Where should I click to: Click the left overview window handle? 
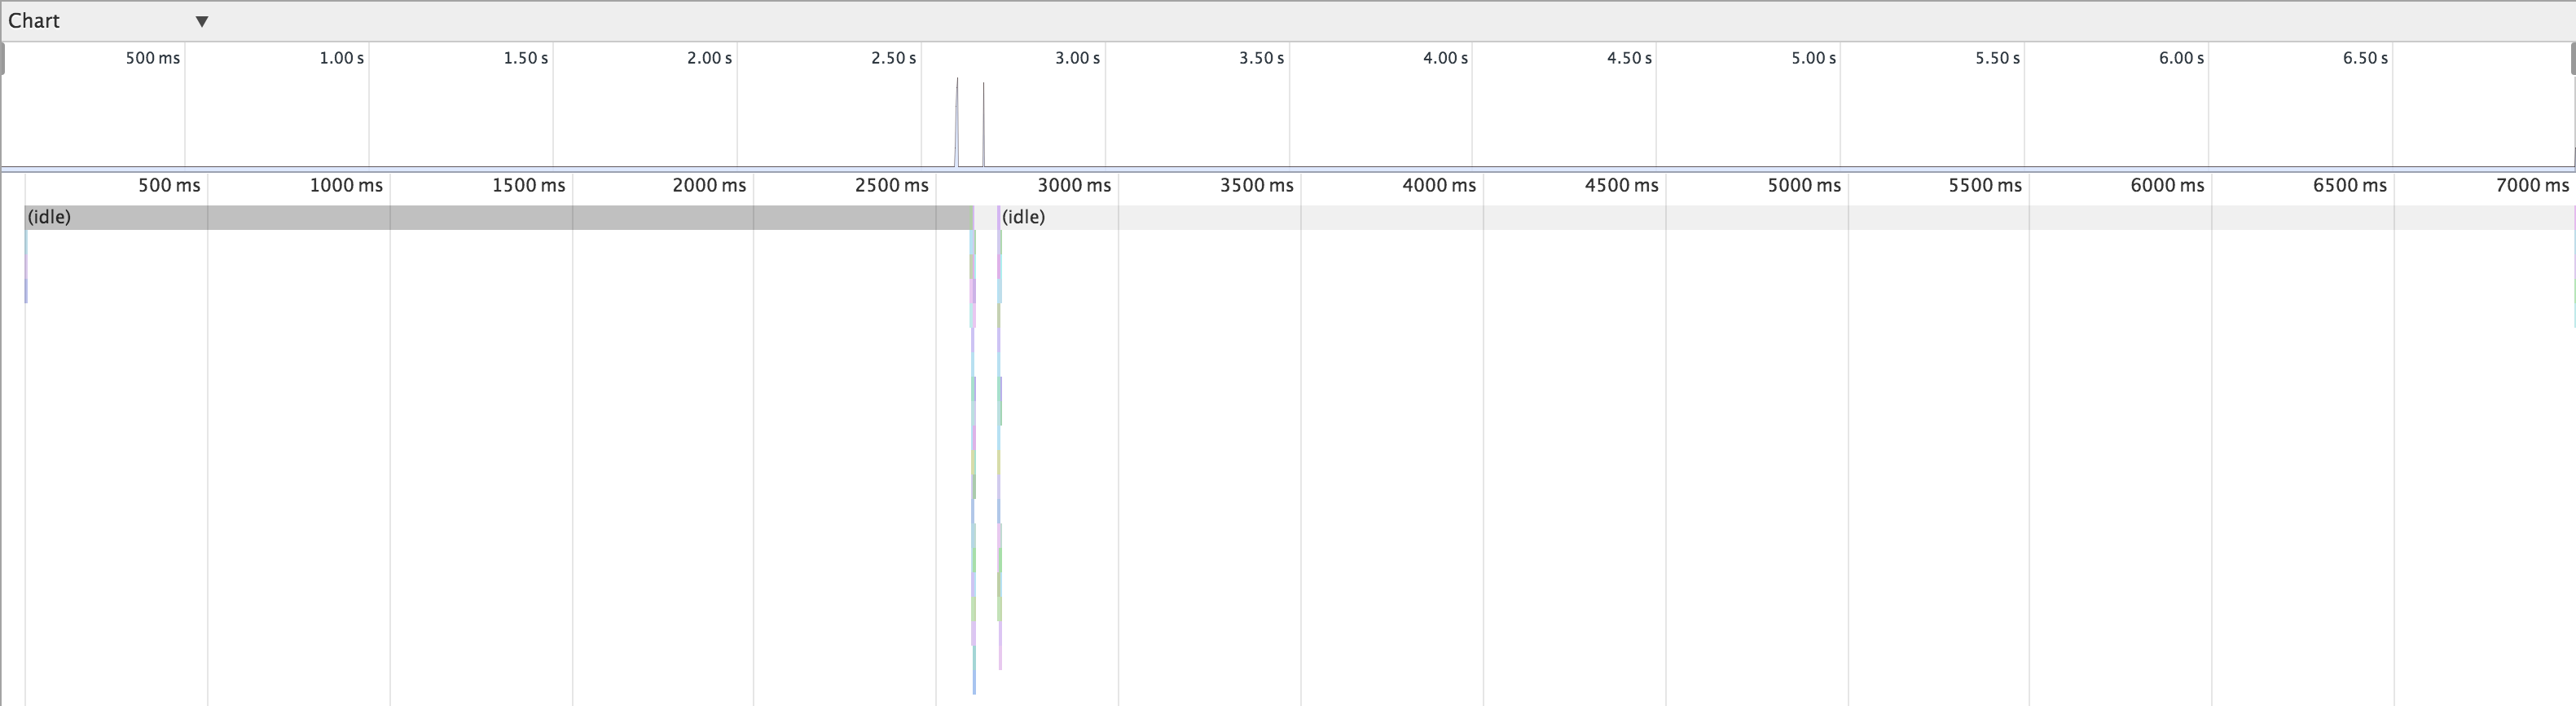pyautogui.click(x=3, y=59)
